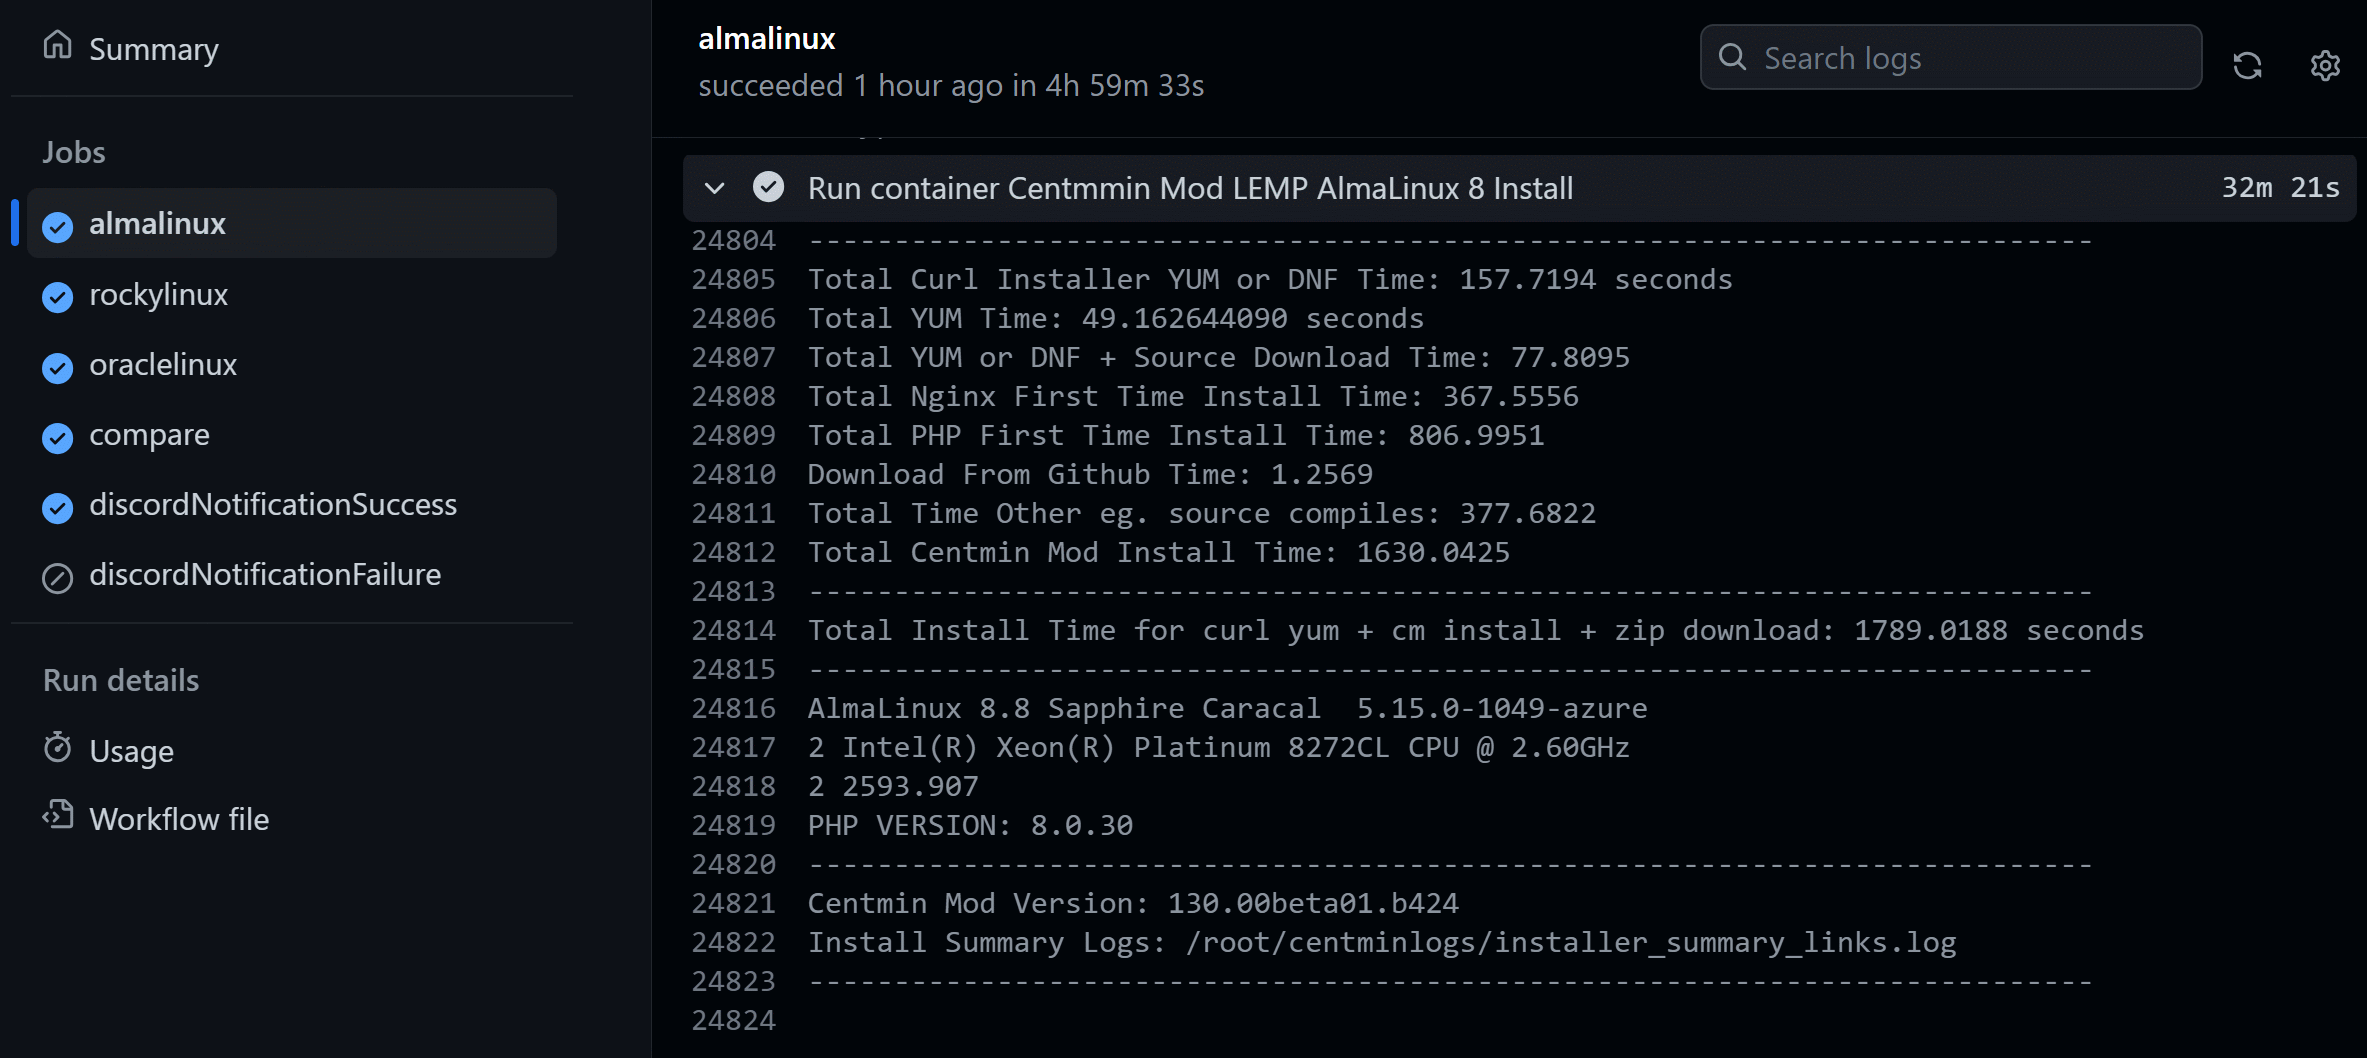Focus the Search logs field
Screen dimensions: 2367x1058
[x=1950, y=58]
